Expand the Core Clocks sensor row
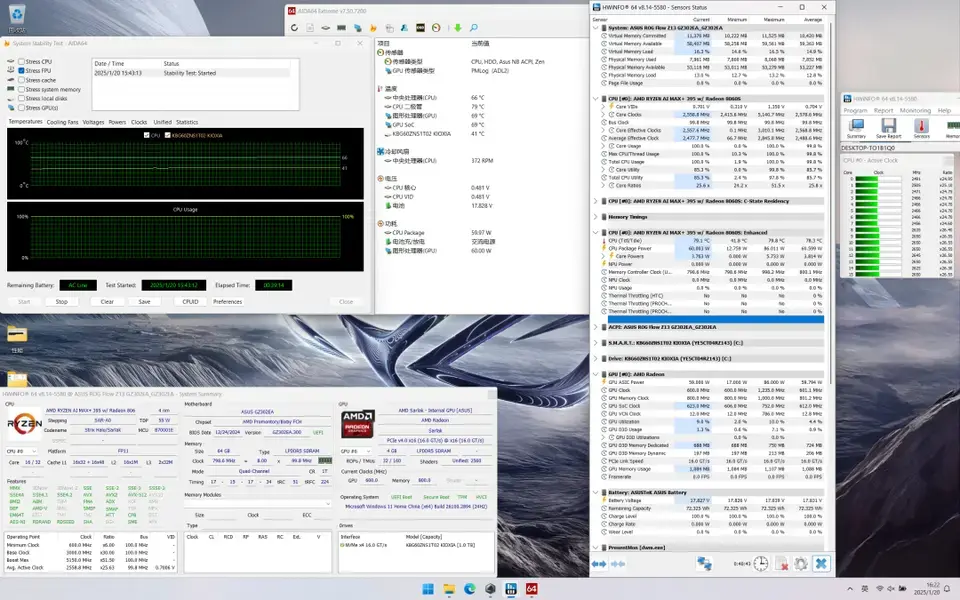Image resolution: width=960 pixels, height=600 pixels. tap(603, 114)
